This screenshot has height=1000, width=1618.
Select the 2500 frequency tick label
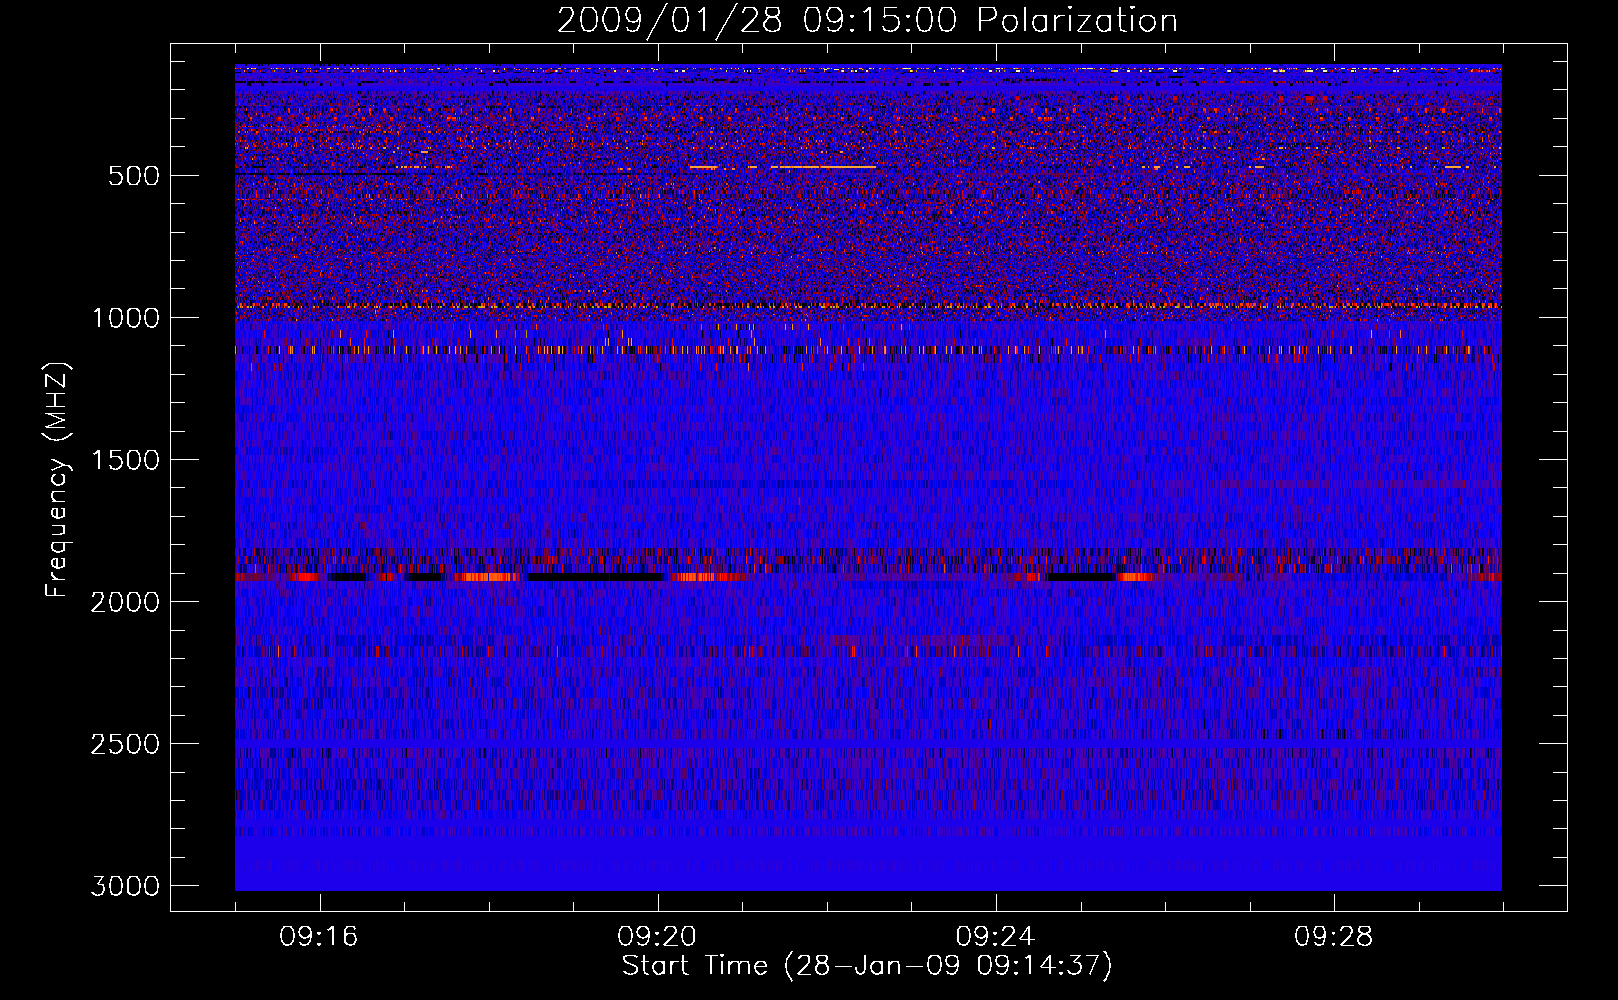125,744
